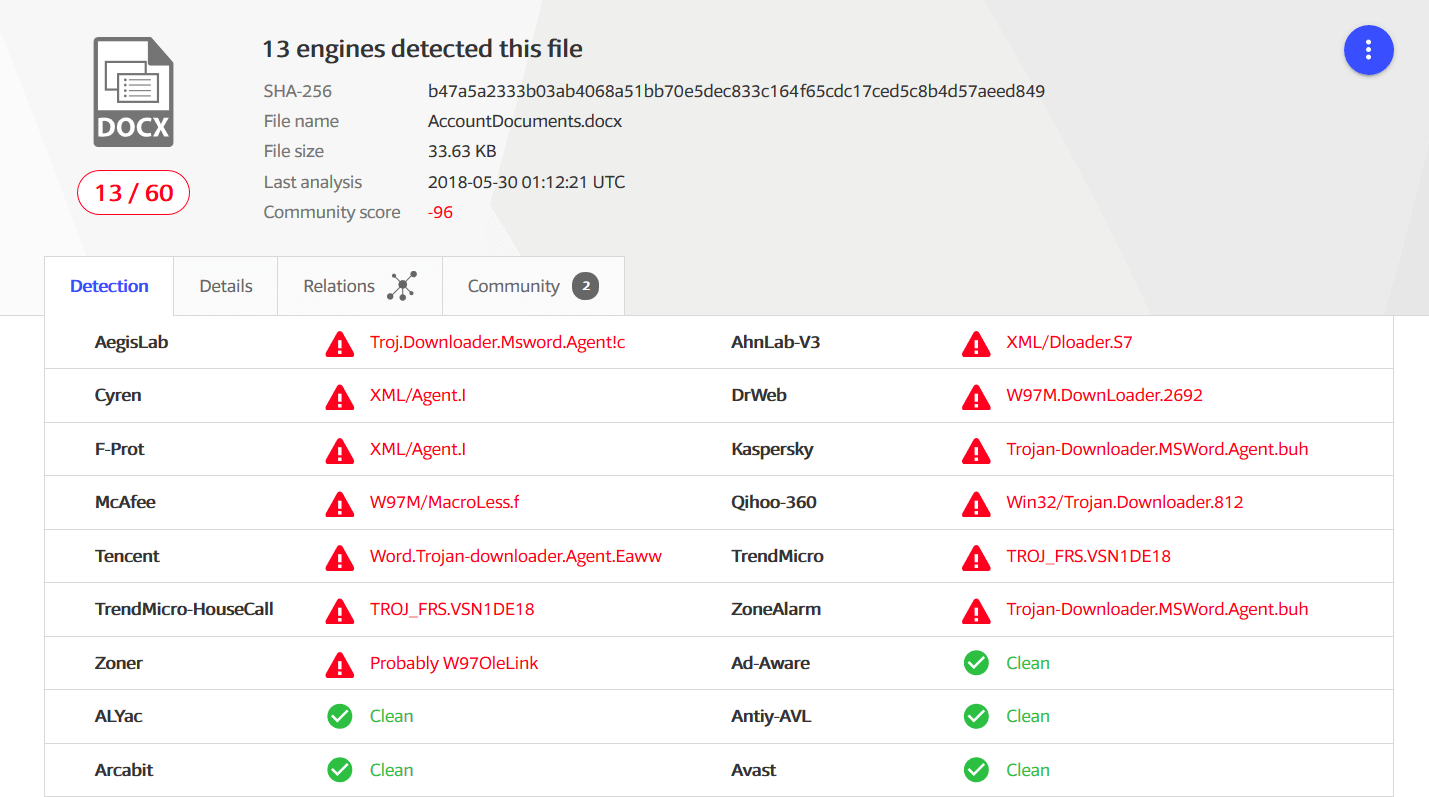The height and width of the screenshot is (797, 1429).
Task: Click the Tencent red warning icon
Action: pyautogui.click(x=340, y=558)
